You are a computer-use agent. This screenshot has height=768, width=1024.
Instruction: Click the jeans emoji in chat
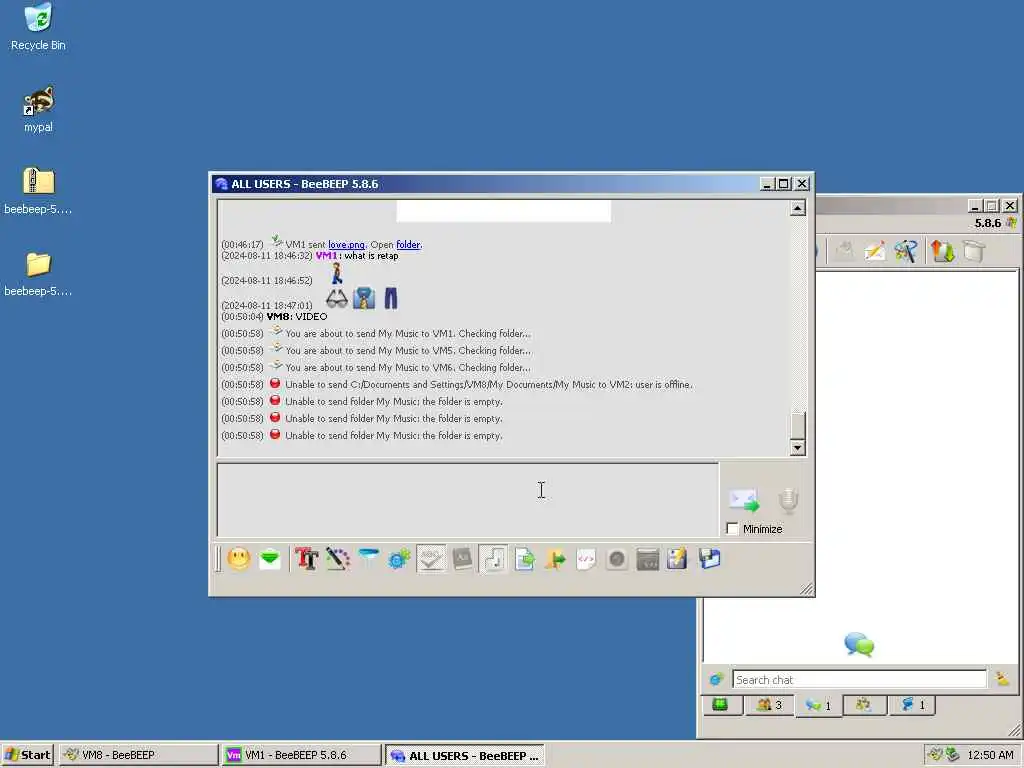391,298
